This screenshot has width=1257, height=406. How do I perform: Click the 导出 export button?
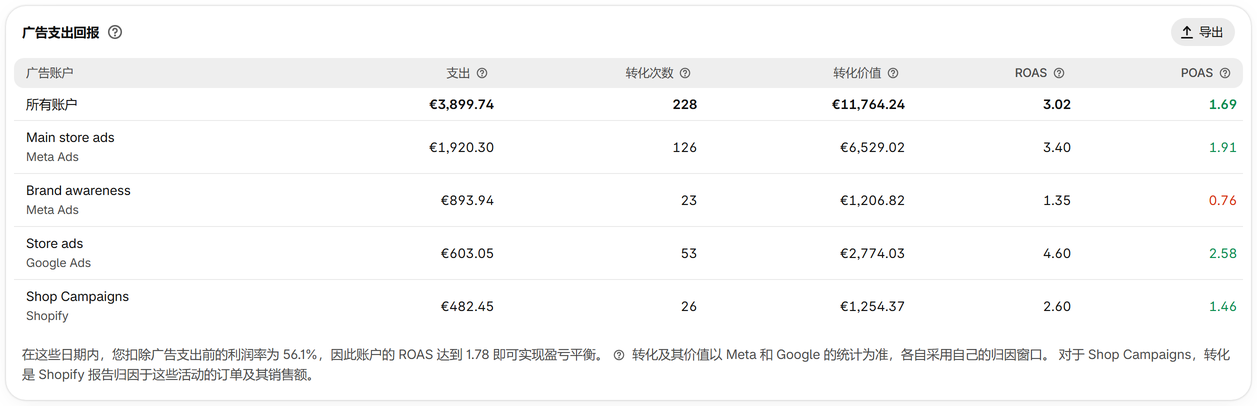click(1202, 32)
